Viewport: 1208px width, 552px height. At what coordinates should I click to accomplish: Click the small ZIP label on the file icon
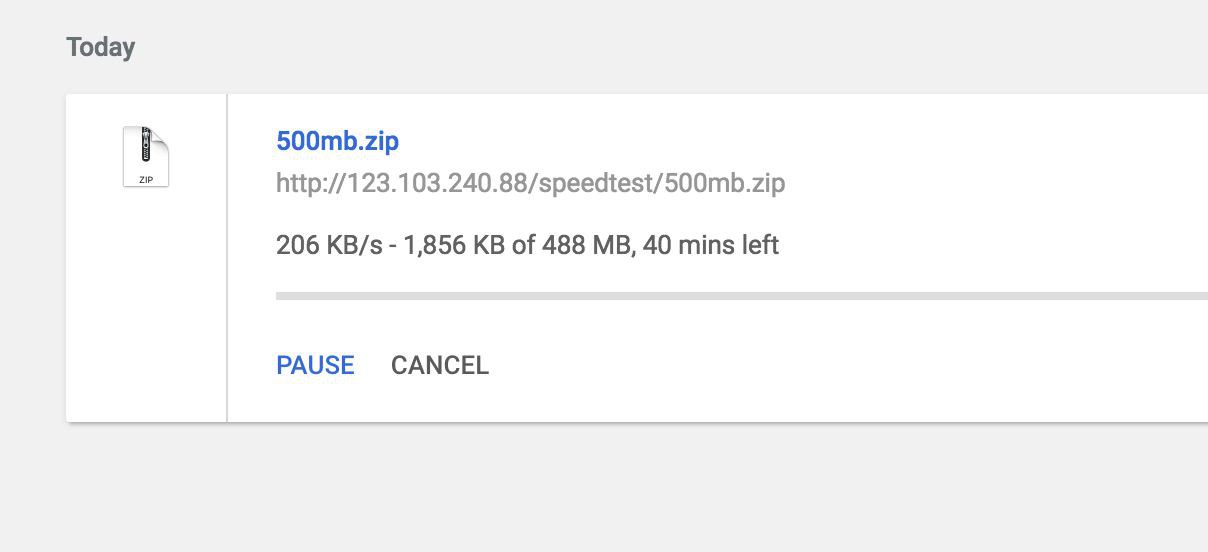click(x=146, y=180)
